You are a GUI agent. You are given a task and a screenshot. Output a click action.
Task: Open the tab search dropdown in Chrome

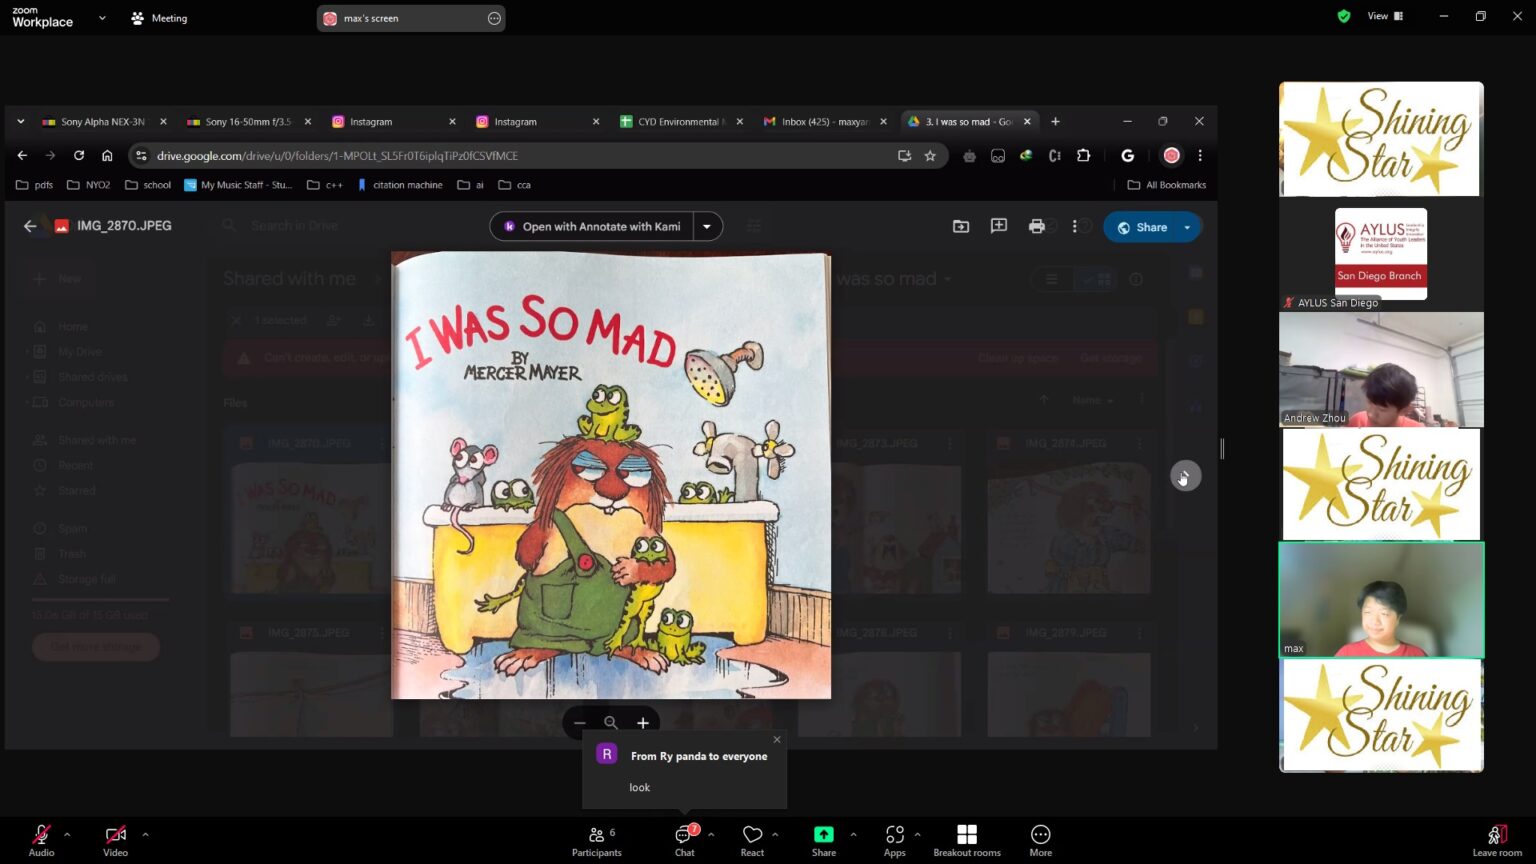20,121
